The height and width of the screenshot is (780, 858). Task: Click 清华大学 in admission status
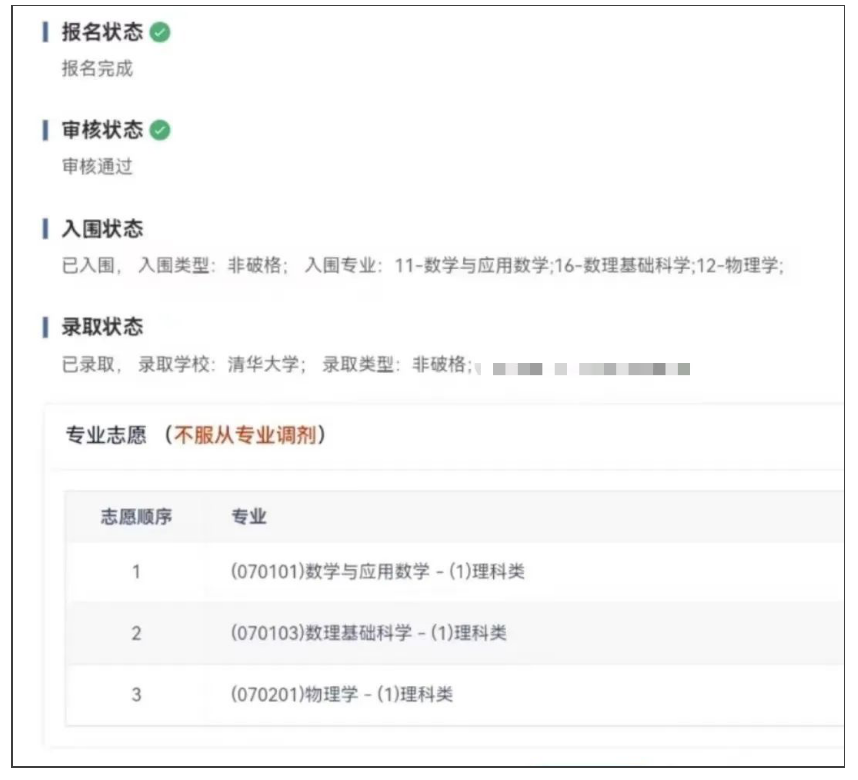263,364
